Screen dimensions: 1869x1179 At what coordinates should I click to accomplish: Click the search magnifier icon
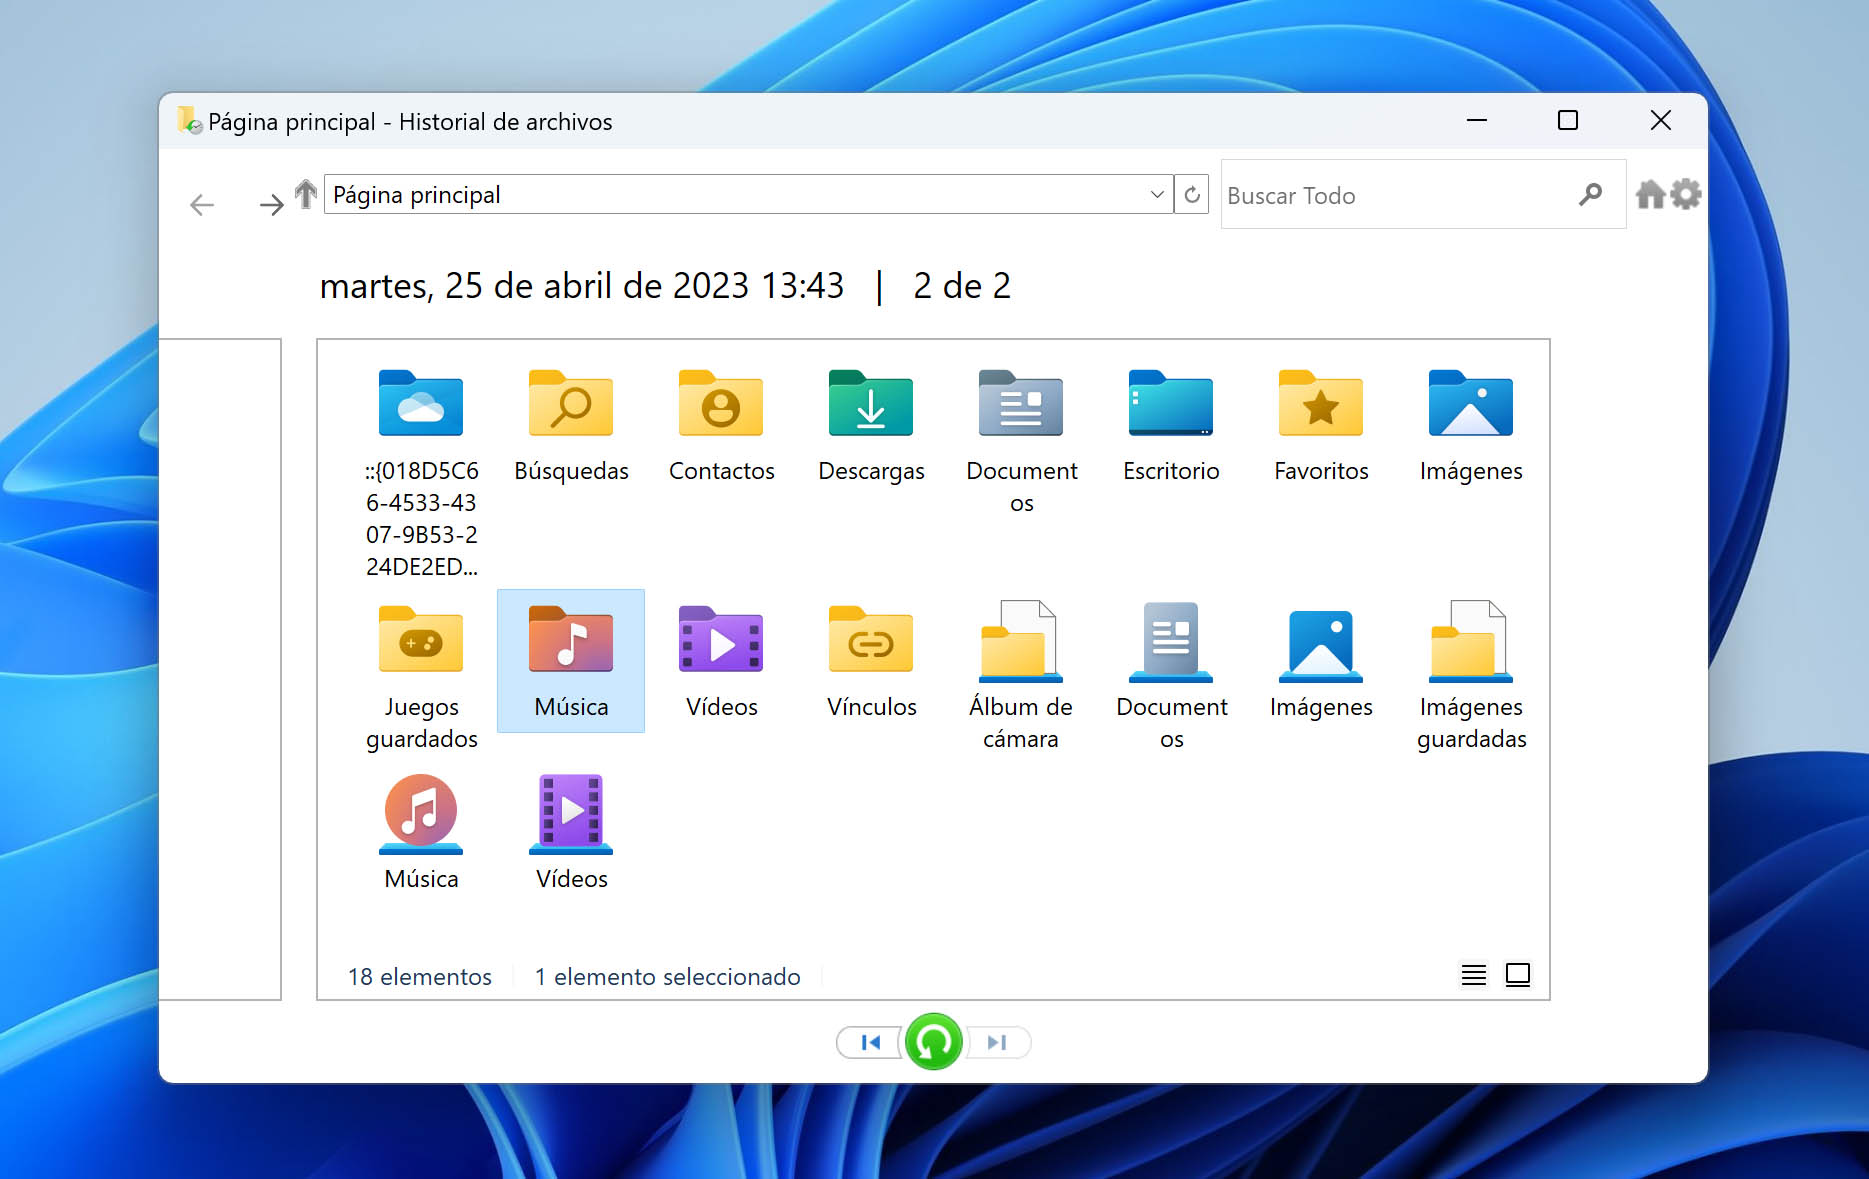1590,194
